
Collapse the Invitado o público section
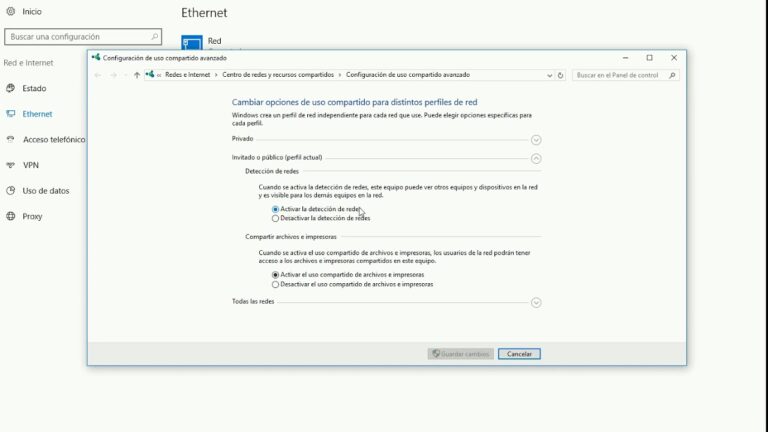pos(536,158)
